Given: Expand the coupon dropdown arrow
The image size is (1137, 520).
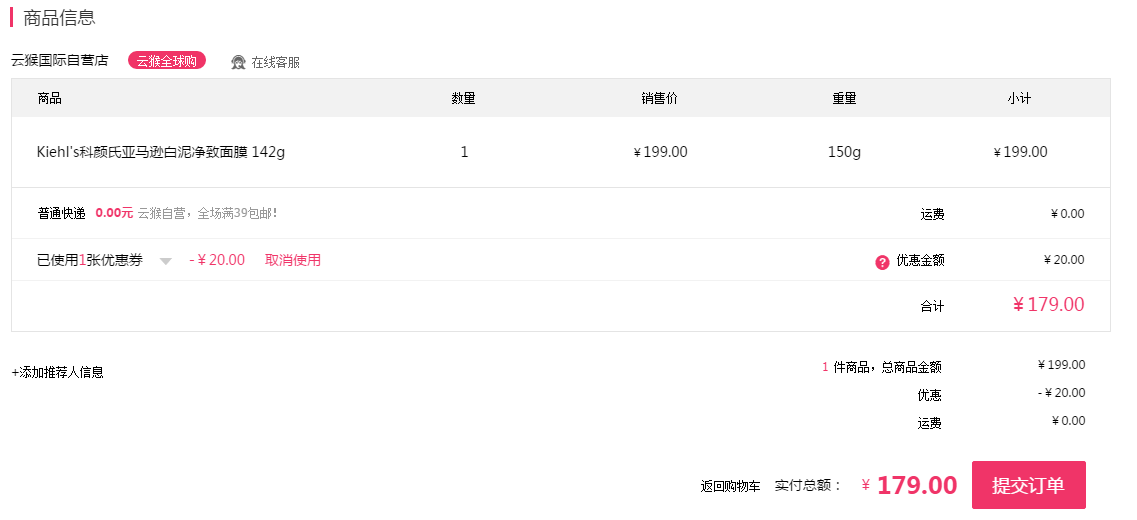Looking at the screenshot, I should tap(165, 261).
